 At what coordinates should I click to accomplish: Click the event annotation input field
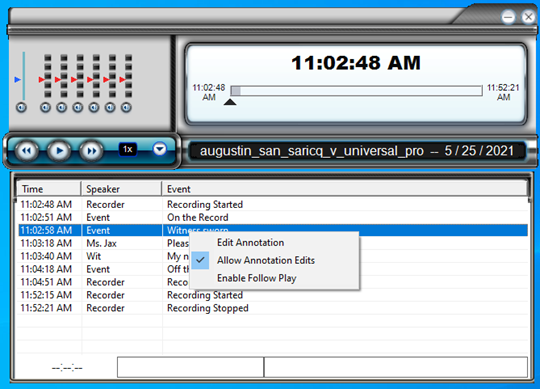click(x=396, y=367)
